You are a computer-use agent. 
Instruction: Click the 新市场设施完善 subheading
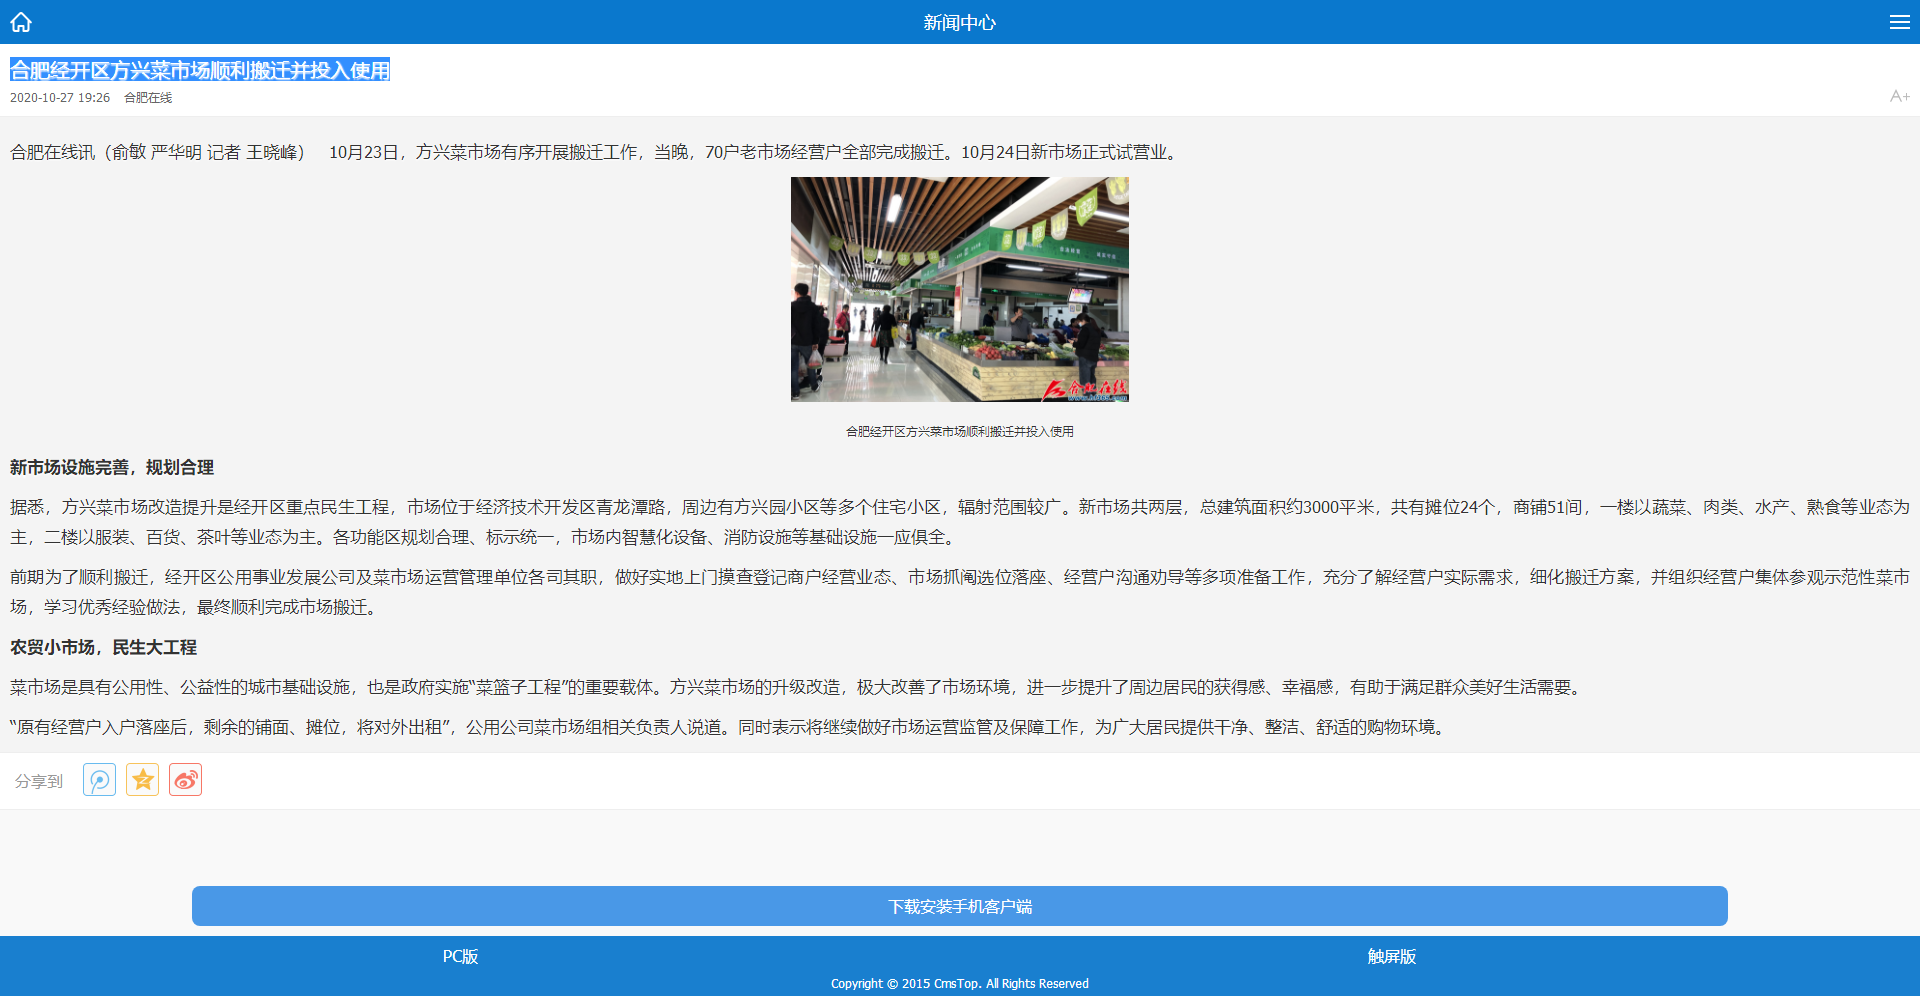click(x=112, y=467)
